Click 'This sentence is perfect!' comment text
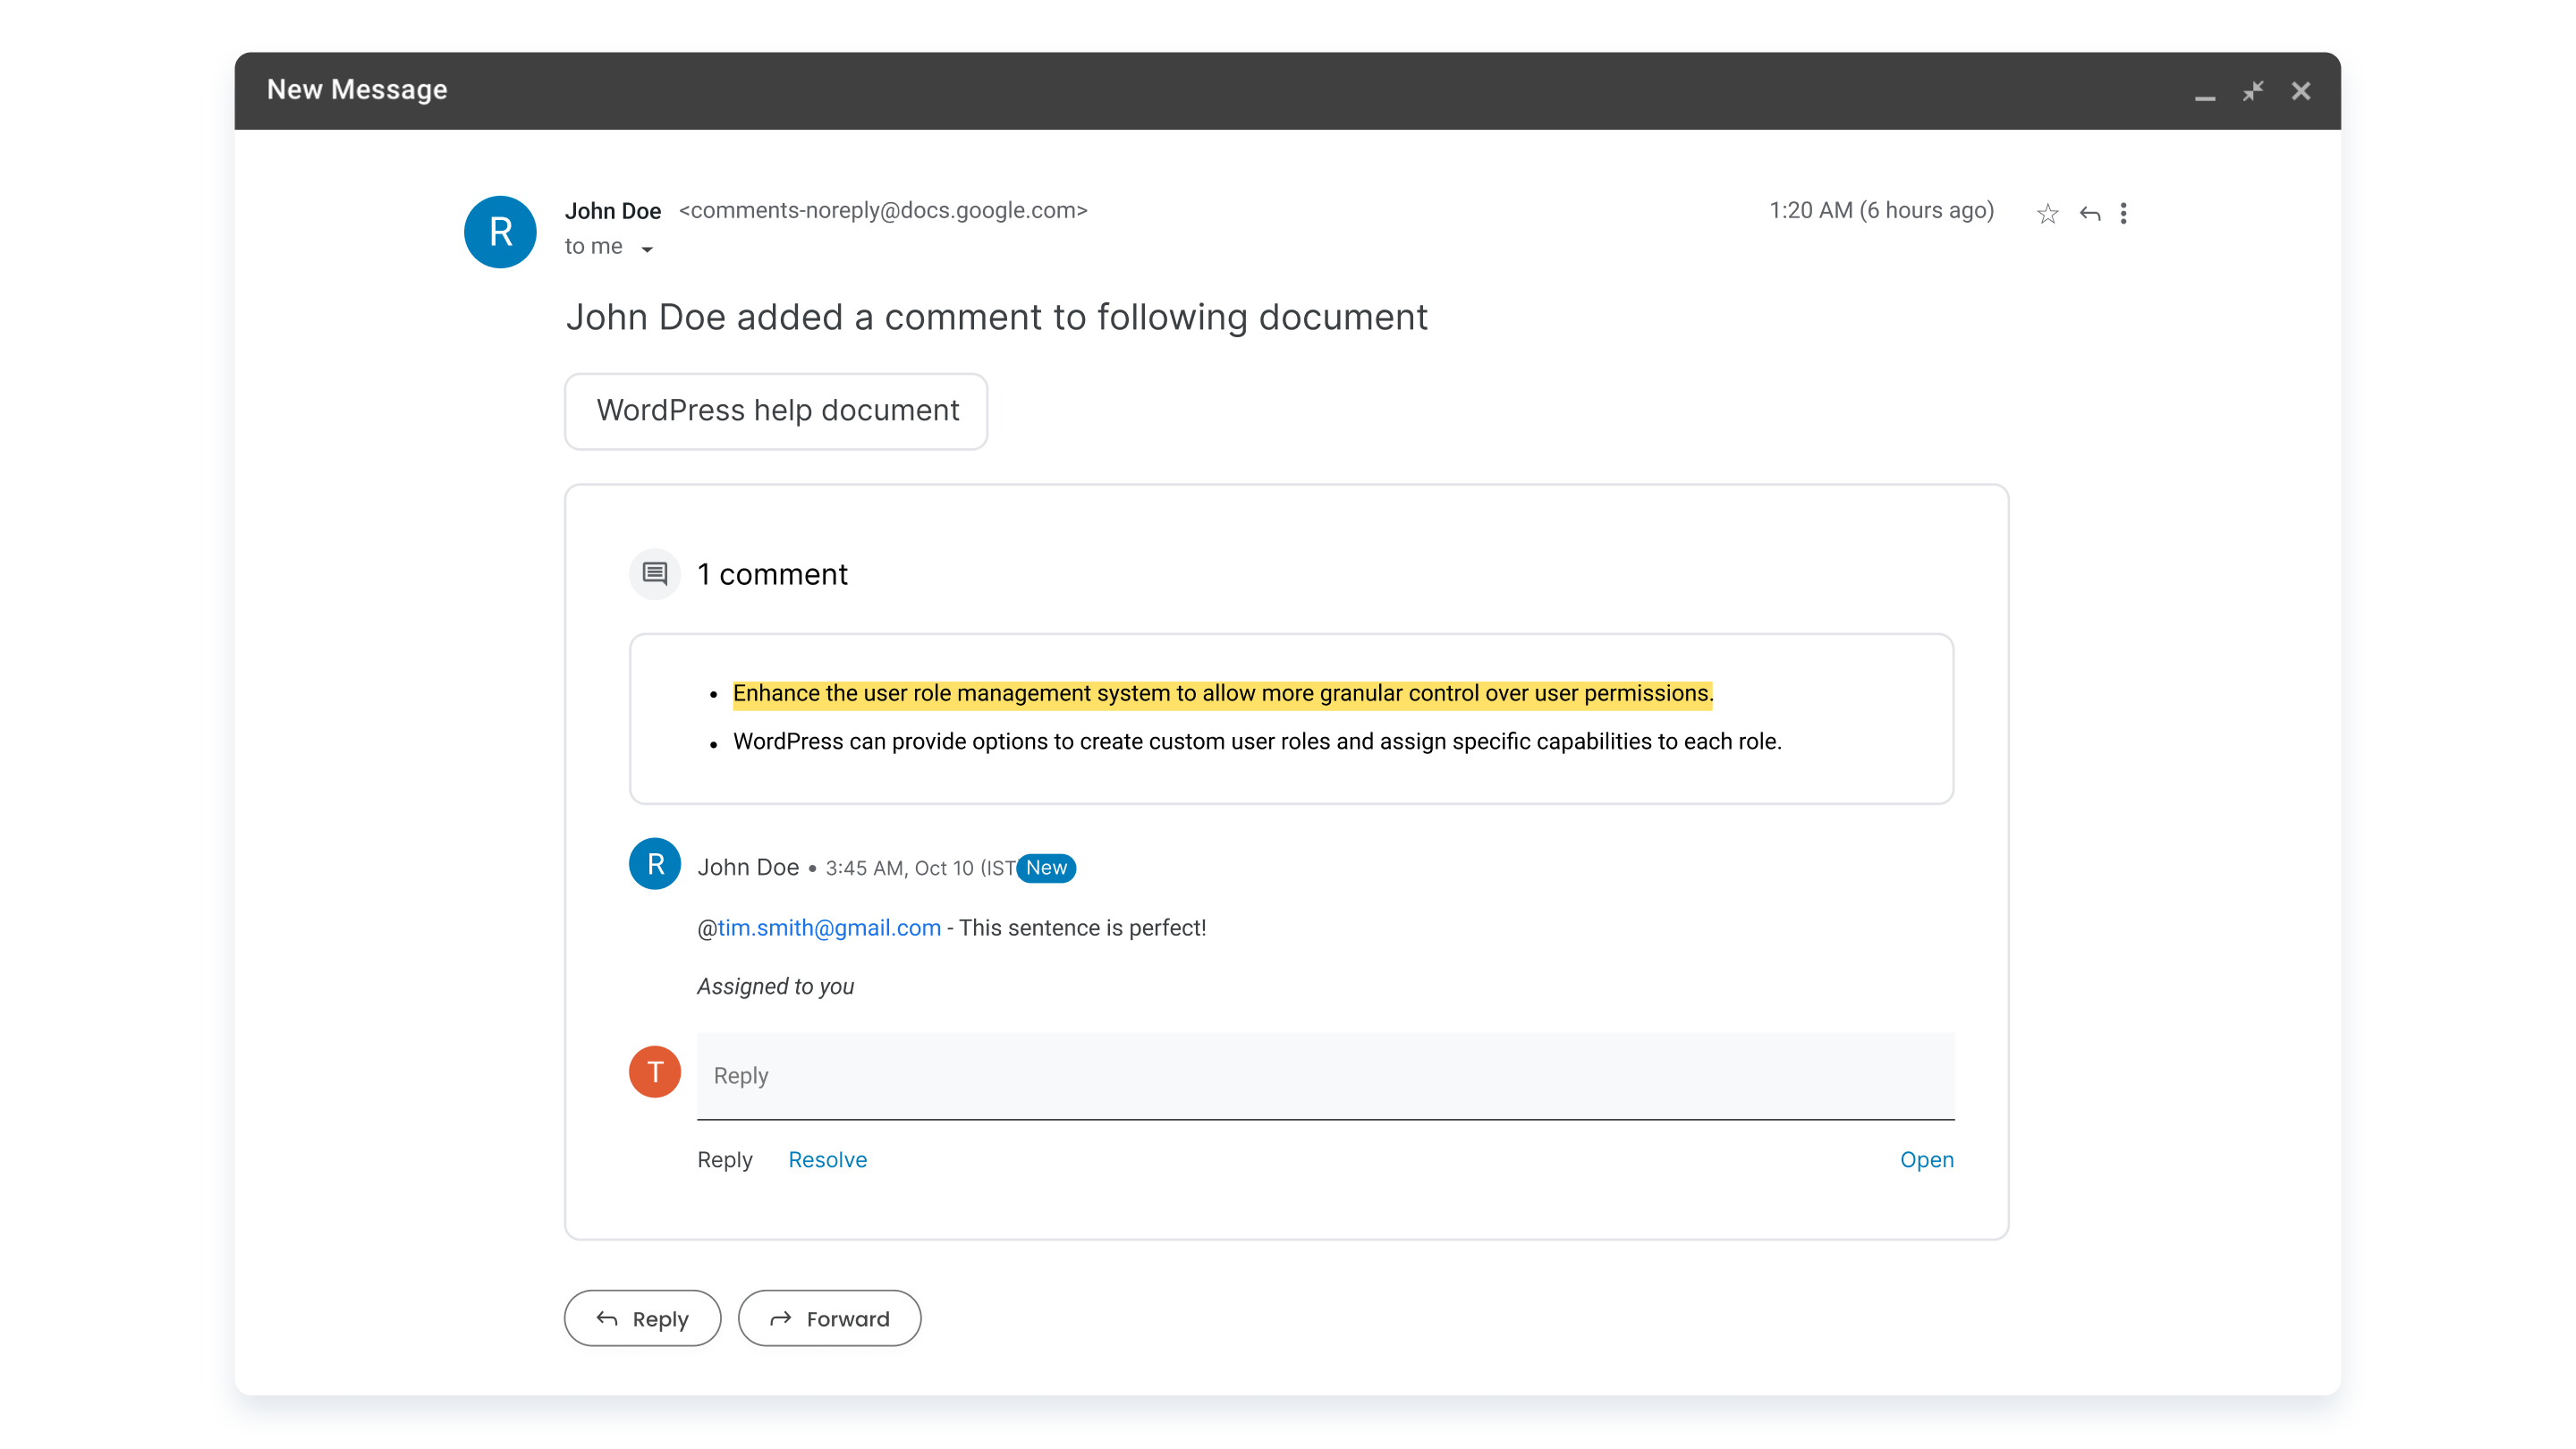Image resolution: width=2576 pixels, height=1449 pixels. click(x=1082, y=928)
